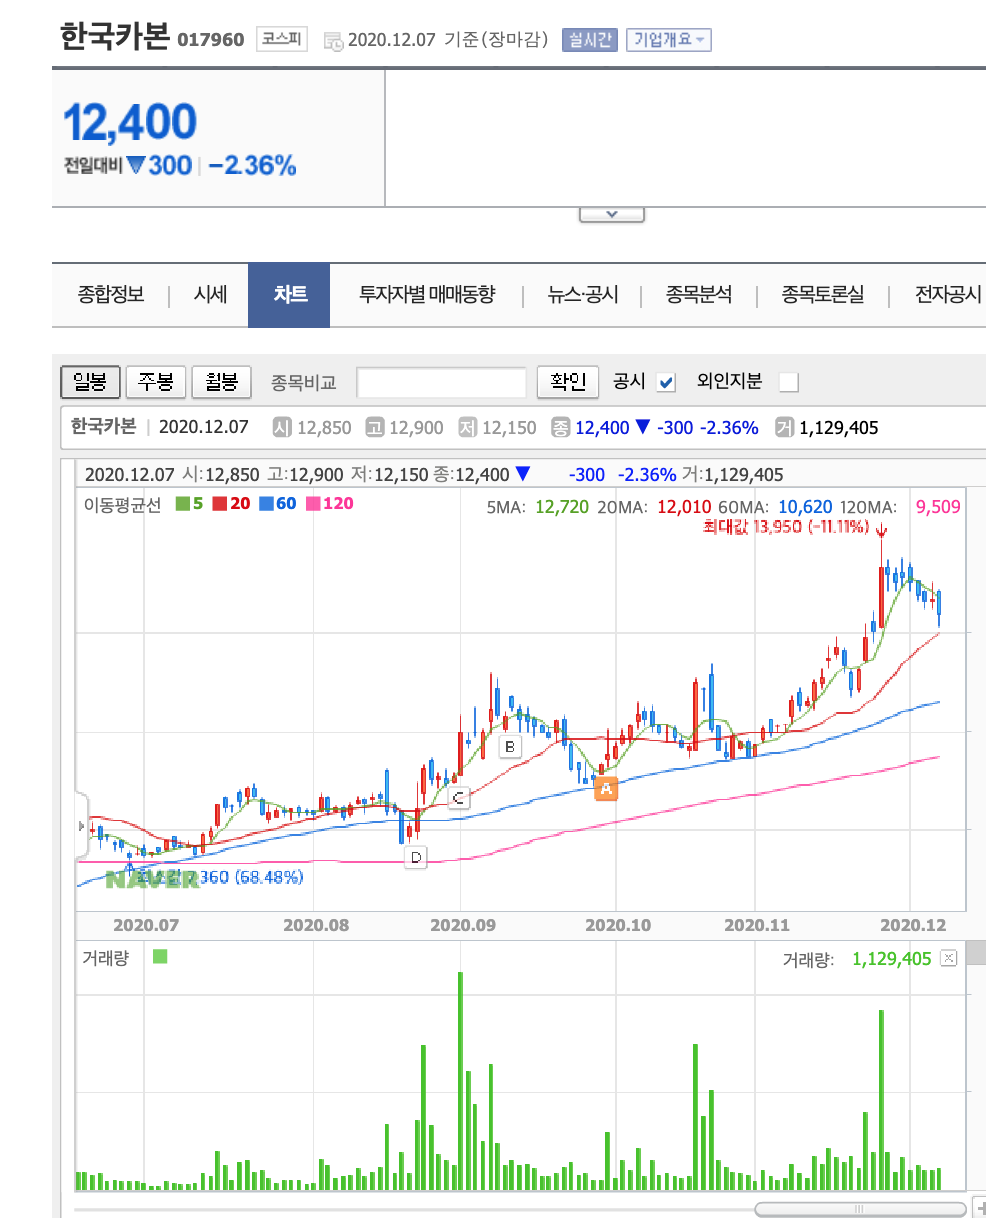Screen dimensions: 986x1218
Task: Go to 뉴스·공시 tab
Action: click(583, 295)
